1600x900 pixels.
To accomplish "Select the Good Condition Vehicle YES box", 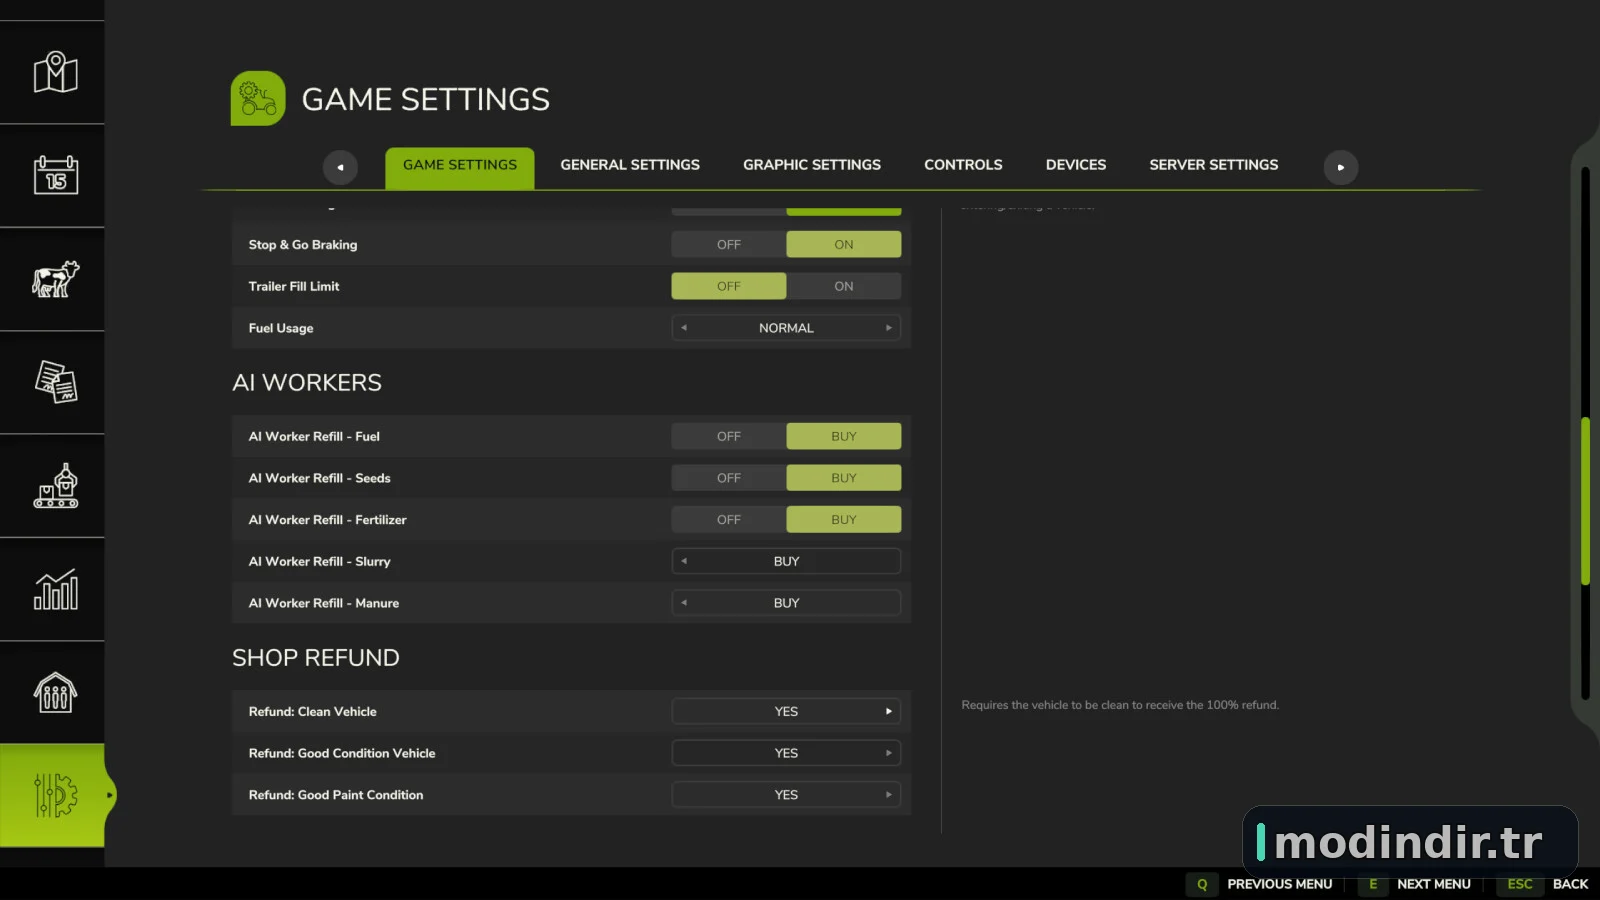I will coord(786,753).
